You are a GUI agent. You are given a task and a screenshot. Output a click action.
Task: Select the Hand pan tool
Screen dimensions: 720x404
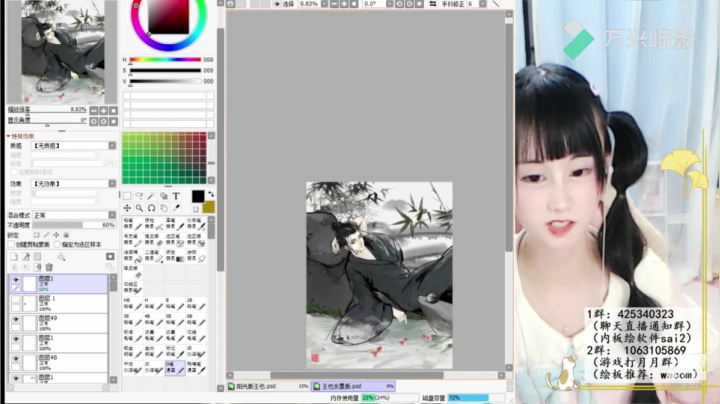(x=163, y=208)
